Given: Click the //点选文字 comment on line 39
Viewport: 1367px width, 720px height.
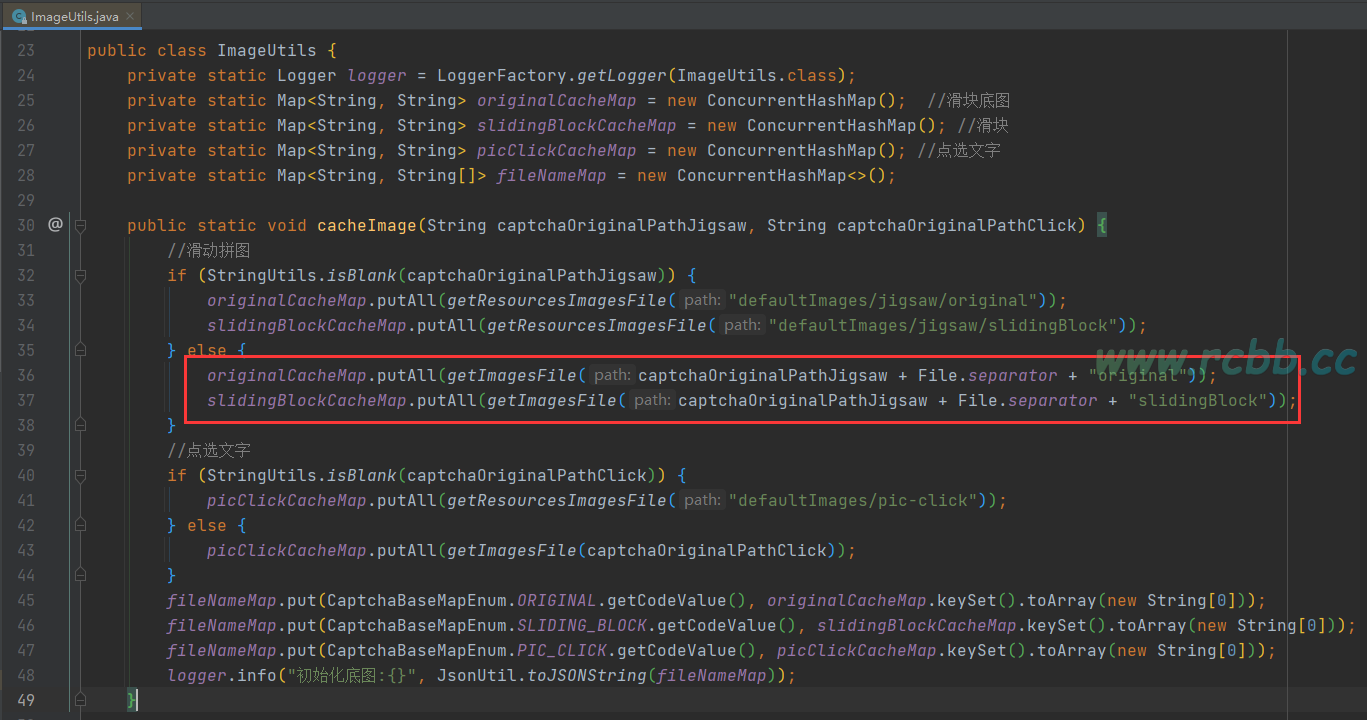Looking at the screenshot, I should pos(208,450).
